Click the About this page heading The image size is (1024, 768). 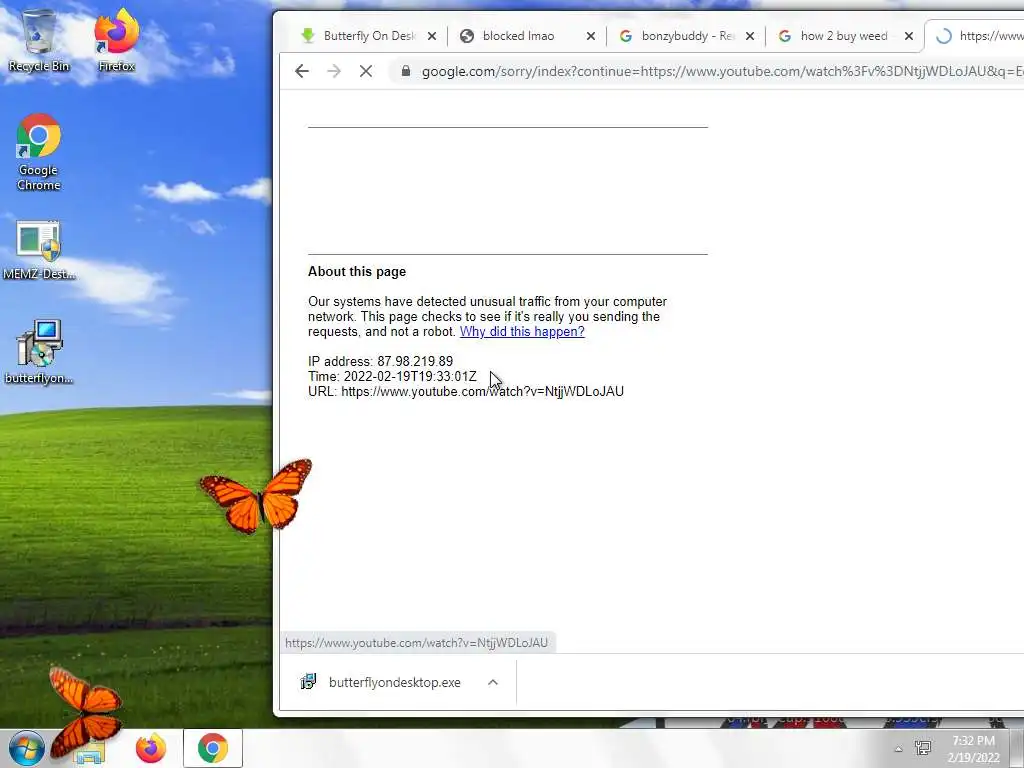(x=357, y=272)
